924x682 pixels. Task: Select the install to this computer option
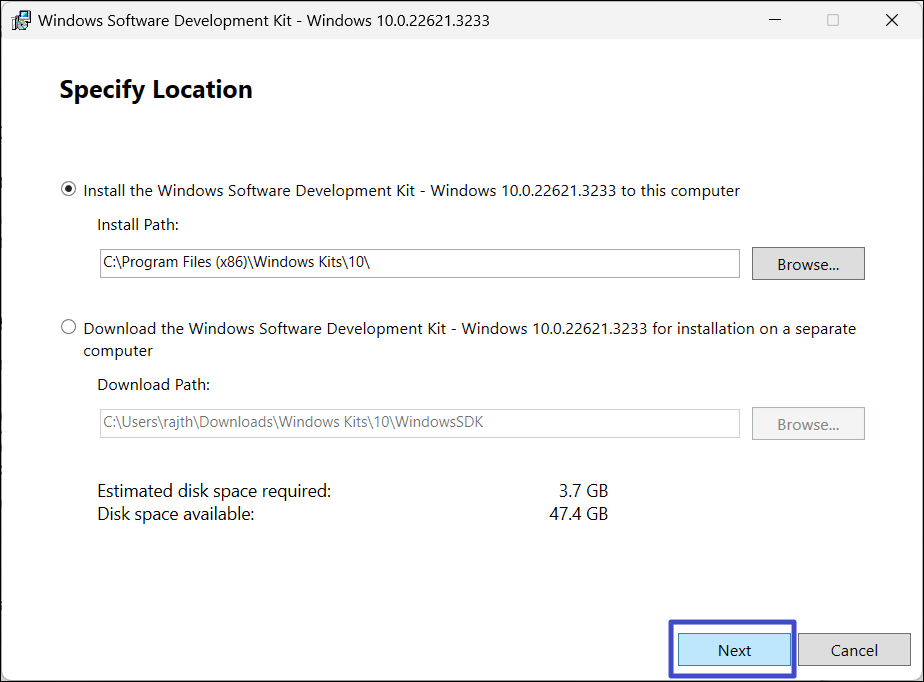[68, 190]
